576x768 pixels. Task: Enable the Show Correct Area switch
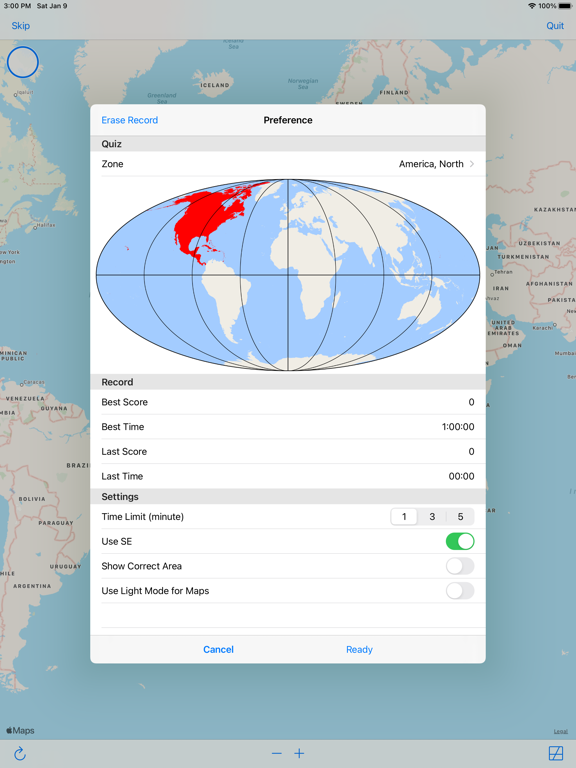[x=460, y=566]
